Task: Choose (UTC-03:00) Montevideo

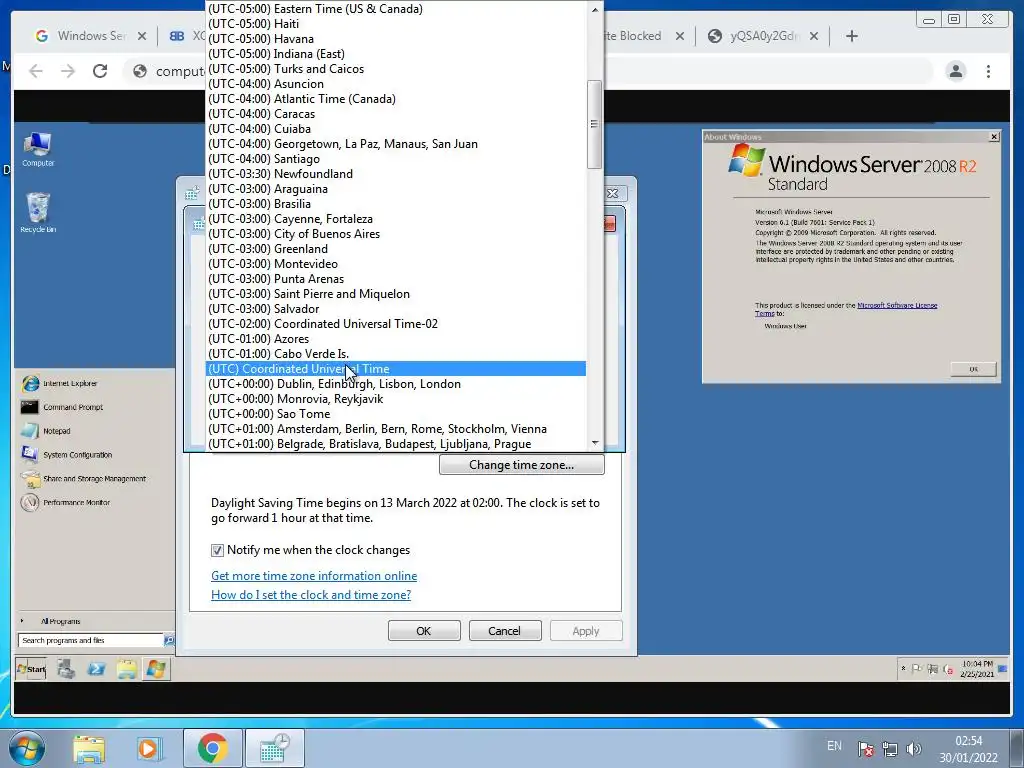Action: click(396, 264)
